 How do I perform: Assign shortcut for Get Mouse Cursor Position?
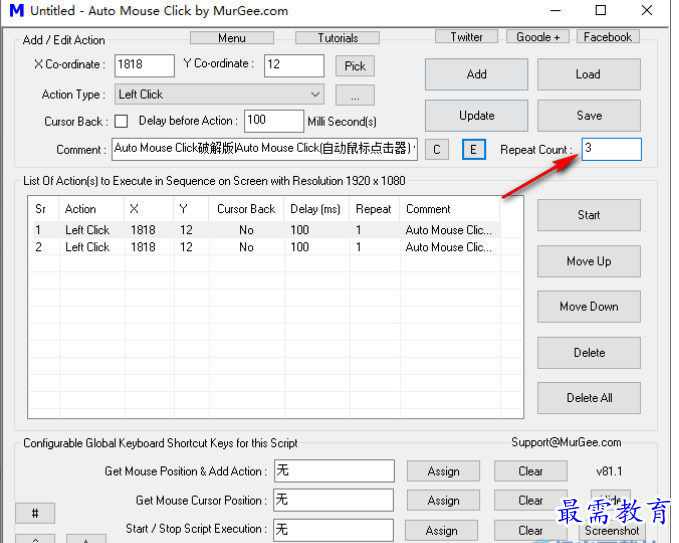click(443, 501)
